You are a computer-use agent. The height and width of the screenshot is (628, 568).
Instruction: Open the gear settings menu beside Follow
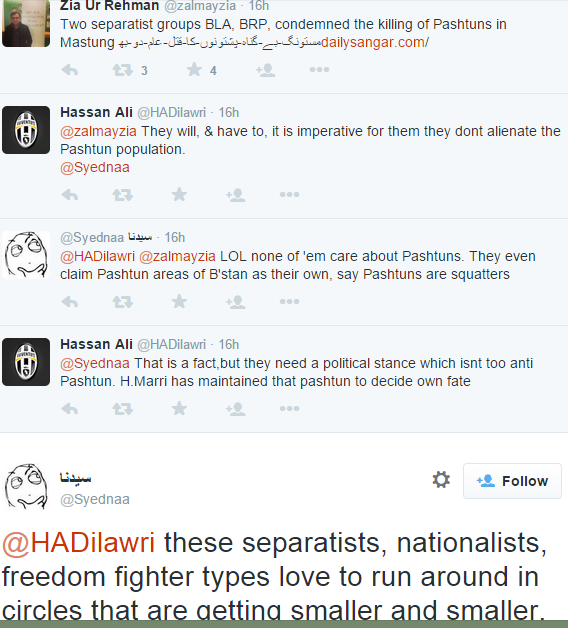coord(441,479)
